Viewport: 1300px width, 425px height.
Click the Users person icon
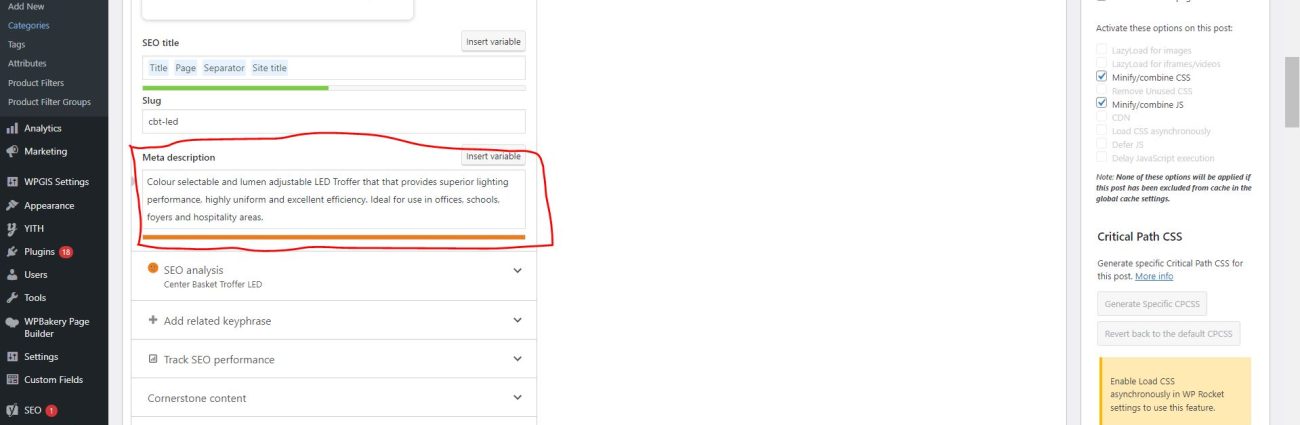click(x=12, y=275)
